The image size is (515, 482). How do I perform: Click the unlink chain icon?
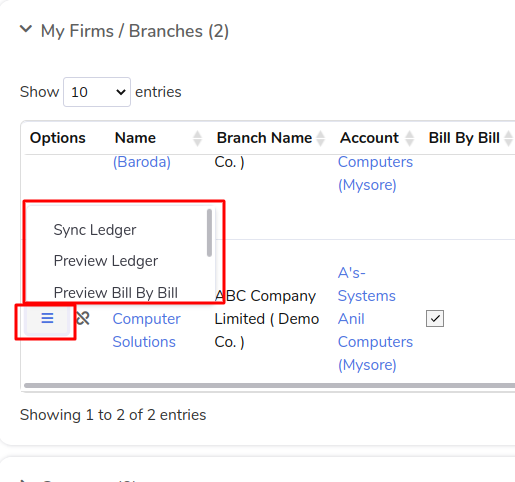83,318
